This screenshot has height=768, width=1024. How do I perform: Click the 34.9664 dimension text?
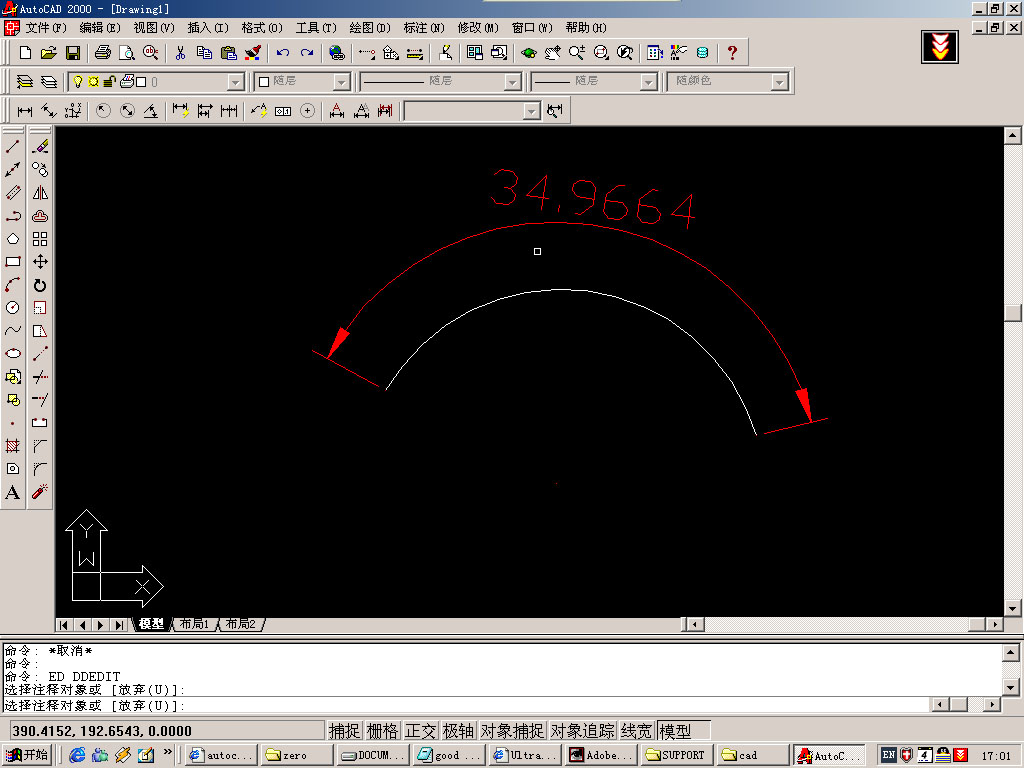[592, 199]
